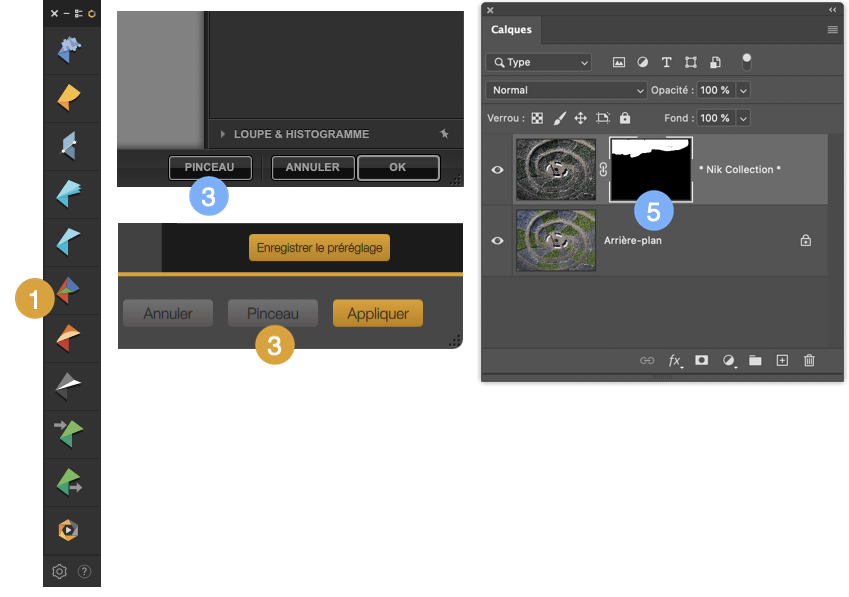Create a new layer group folder icon

[755, 360]
